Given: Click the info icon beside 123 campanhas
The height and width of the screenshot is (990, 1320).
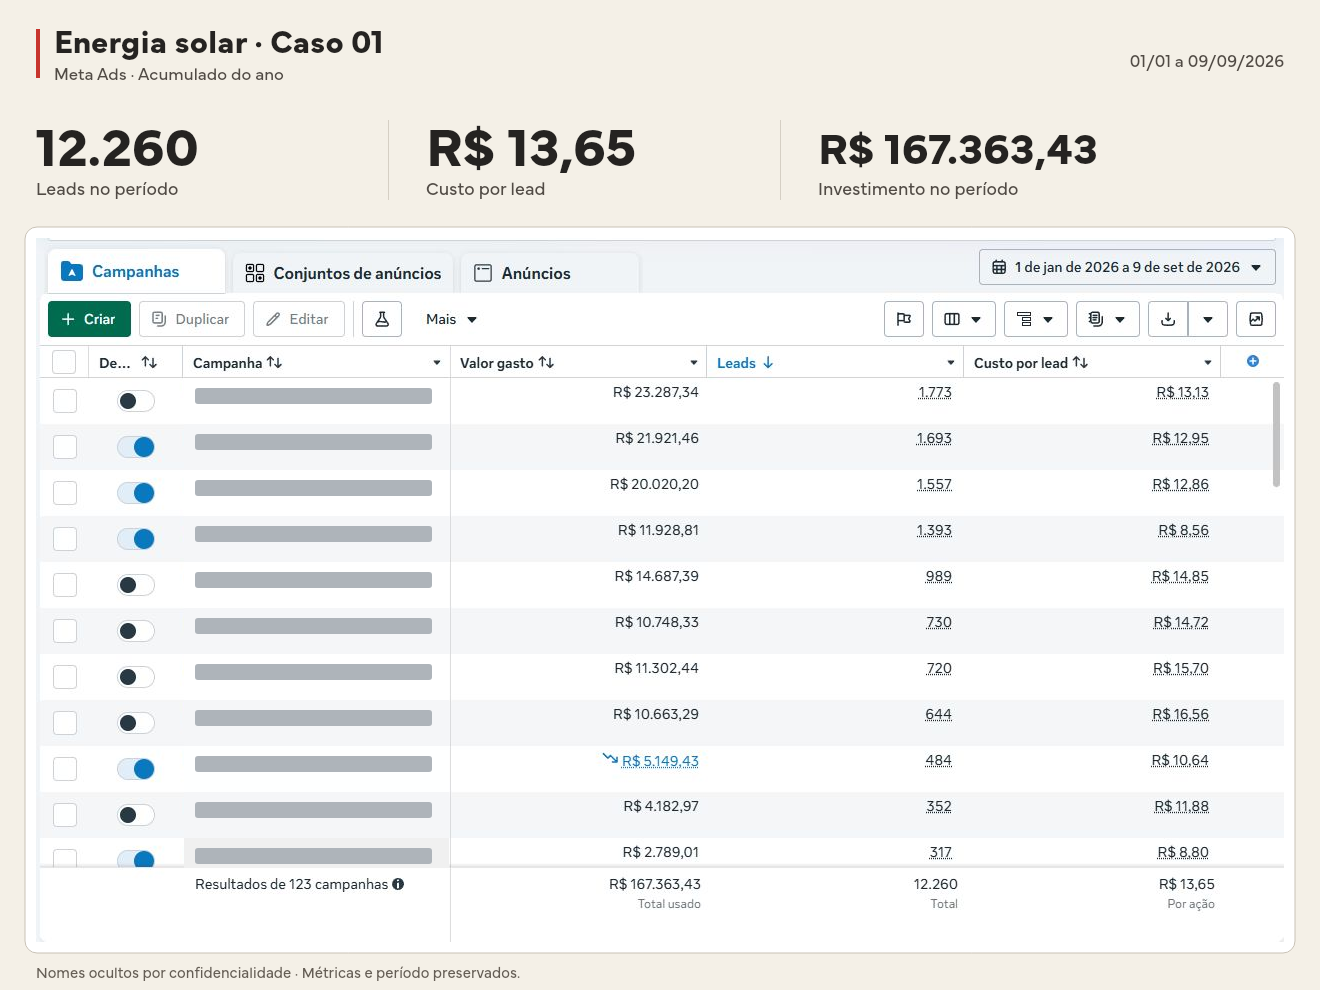Looking at the screenshot, I should click(x=398, y=884).
